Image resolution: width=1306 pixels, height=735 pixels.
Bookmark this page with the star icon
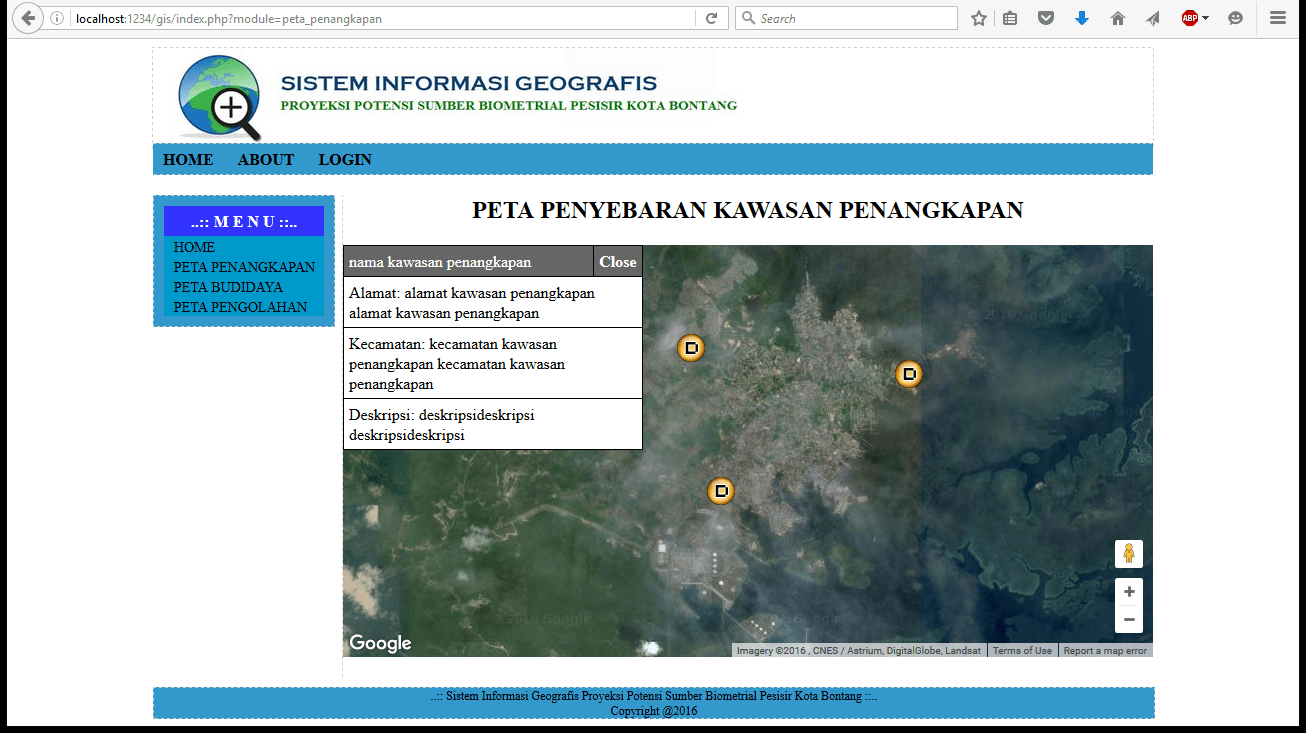click(x=979, y=18)
